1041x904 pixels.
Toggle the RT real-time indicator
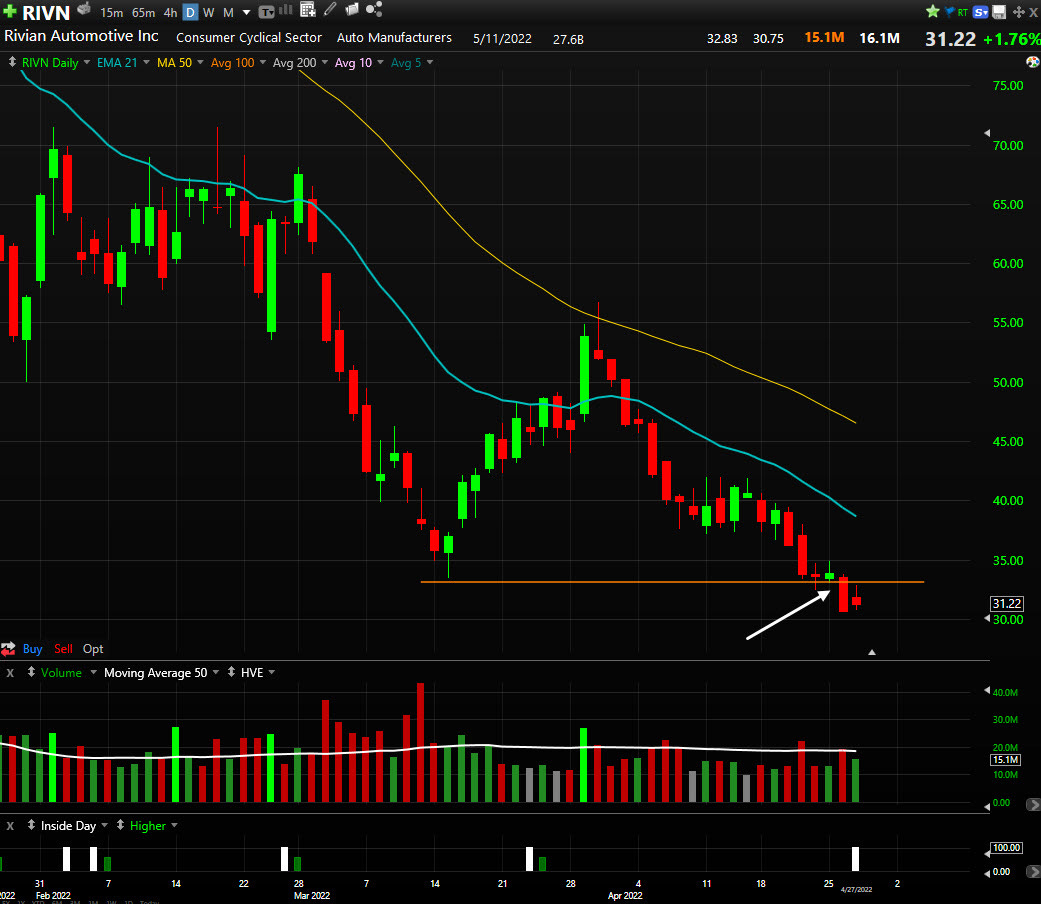tap(963, 13)
